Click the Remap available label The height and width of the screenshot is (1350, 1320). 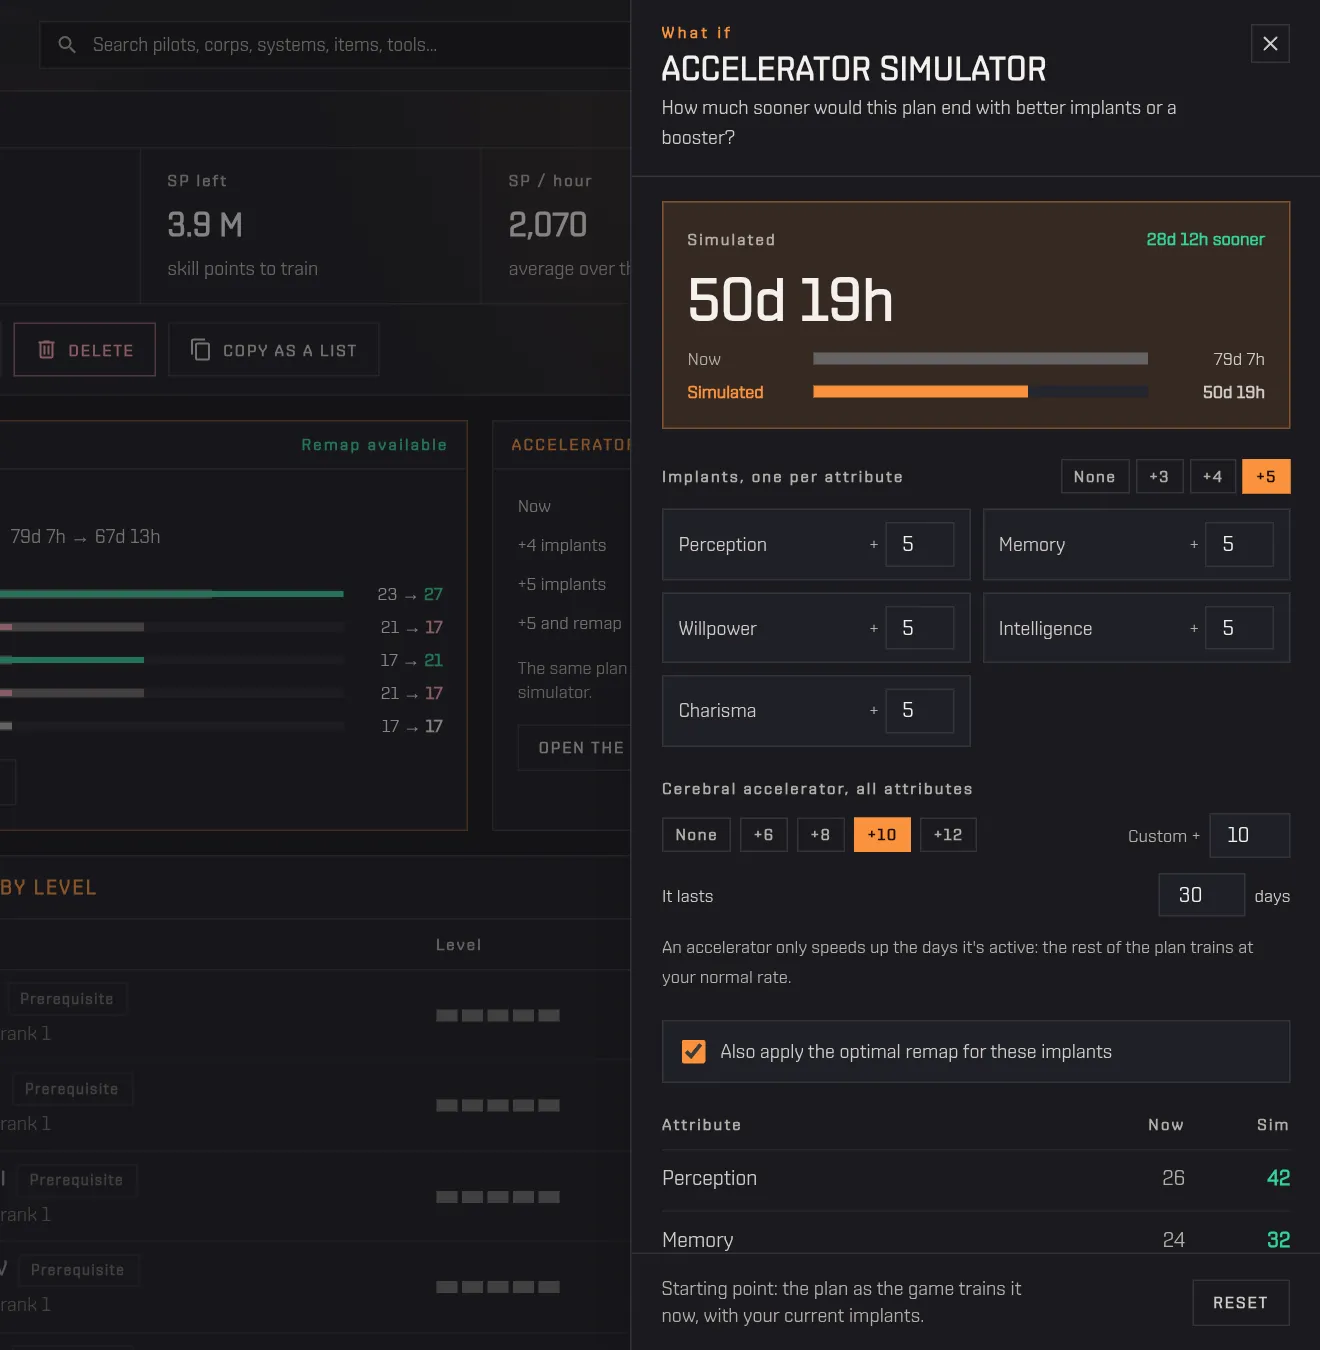[x=374, y=445]
